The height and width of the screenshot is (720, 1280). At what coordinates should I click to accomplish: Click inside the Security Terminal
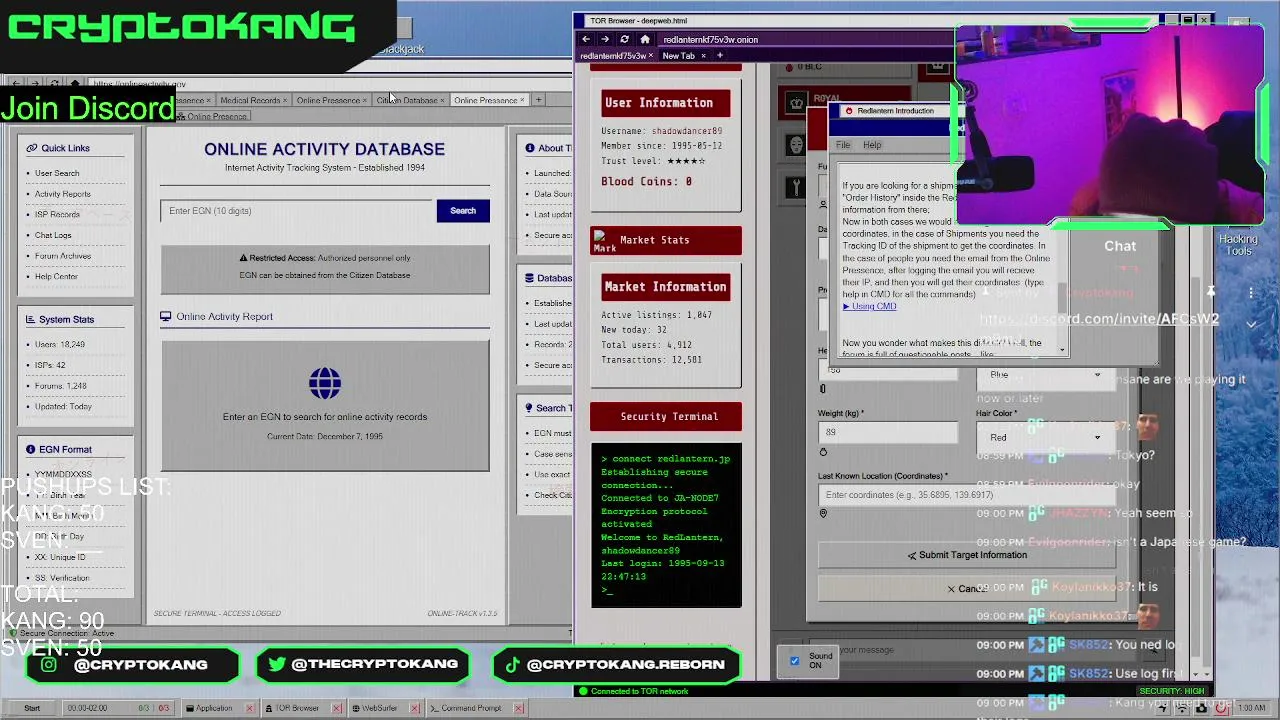666,525
